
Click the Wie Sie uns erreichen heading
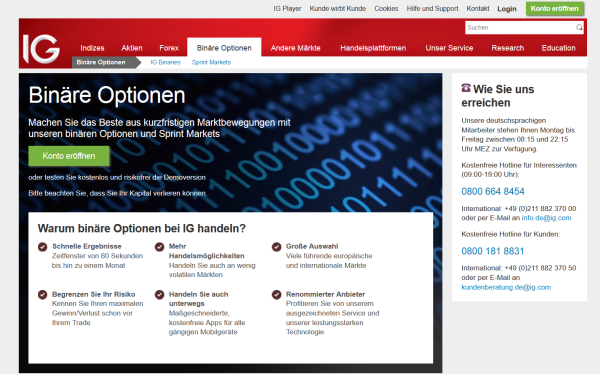tap(497, 96)
